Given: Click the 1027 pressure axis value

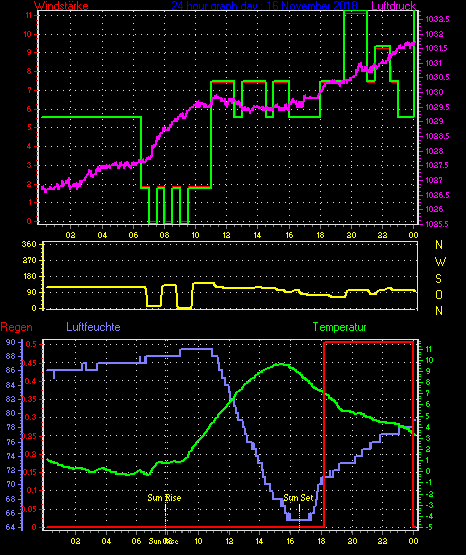Looking at the screenshot, I should tap(434, 180).
